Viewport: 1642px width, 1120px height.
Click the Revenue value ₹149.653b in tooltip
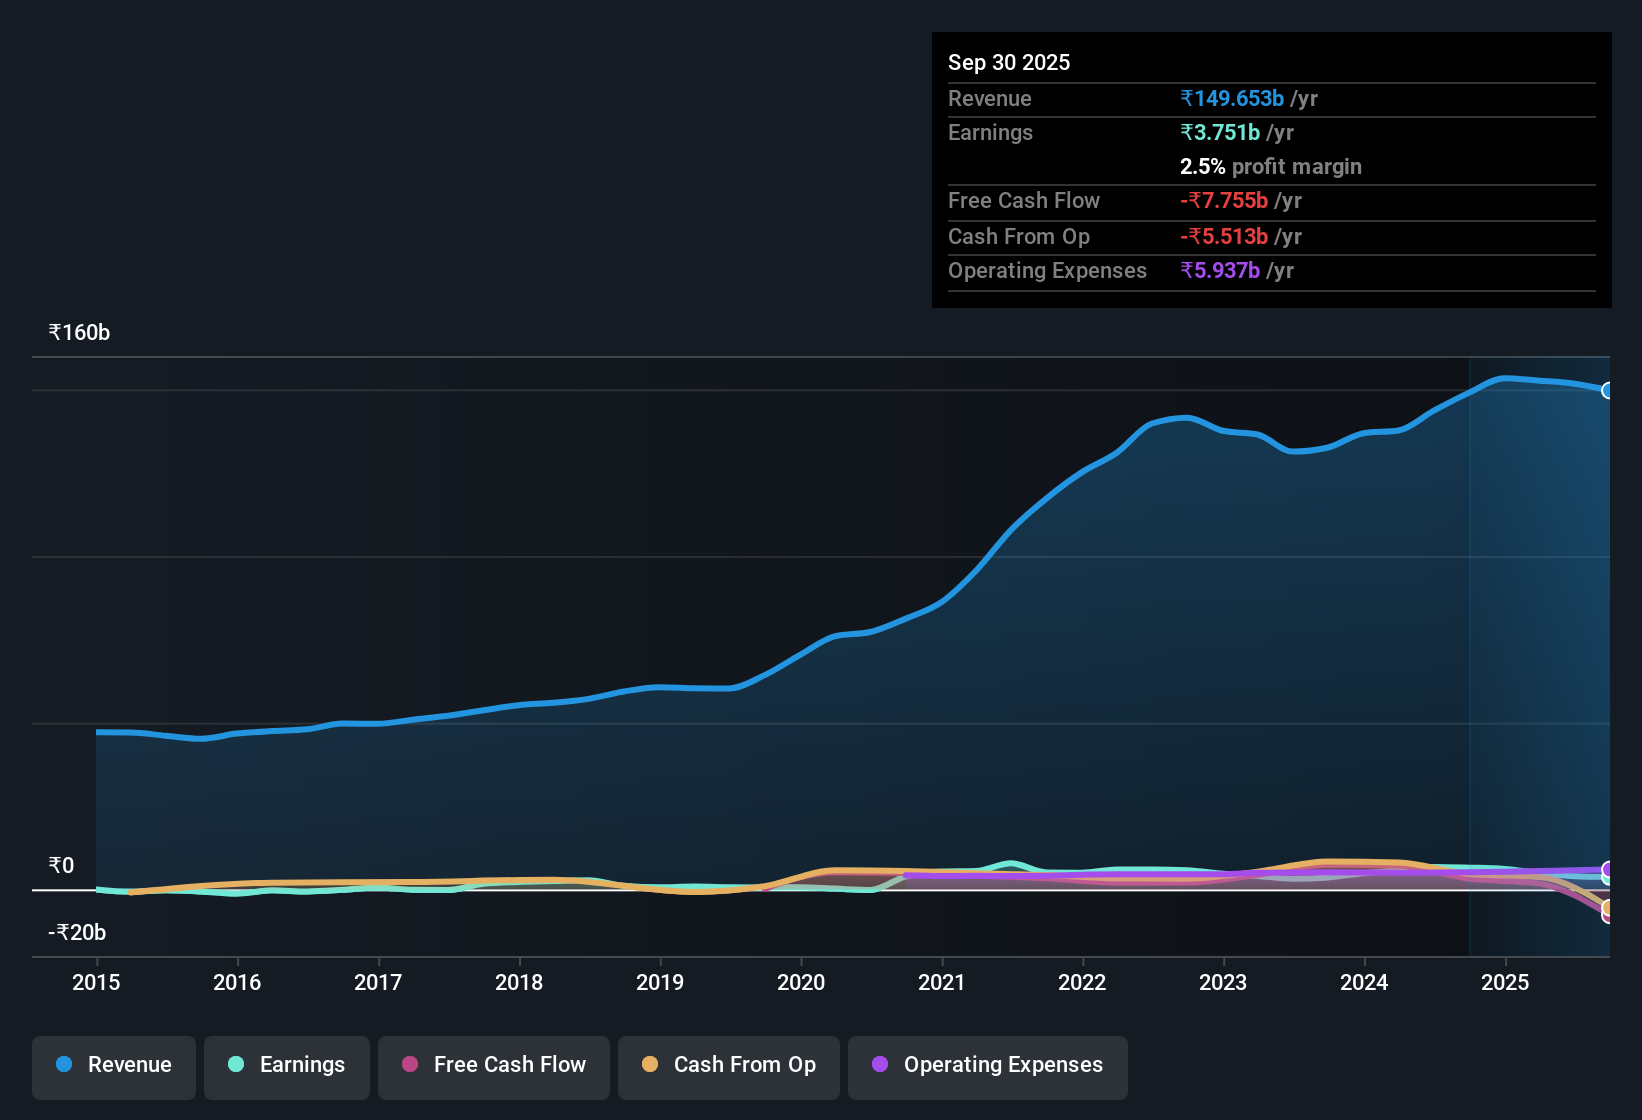1233,98
